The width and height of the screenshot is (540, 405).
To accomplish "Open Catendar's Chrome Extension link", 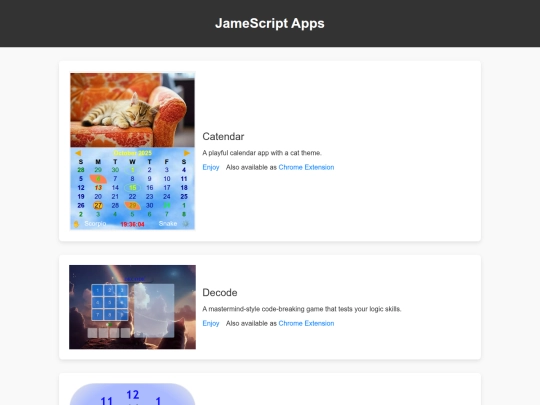I will tap(306, 167).
